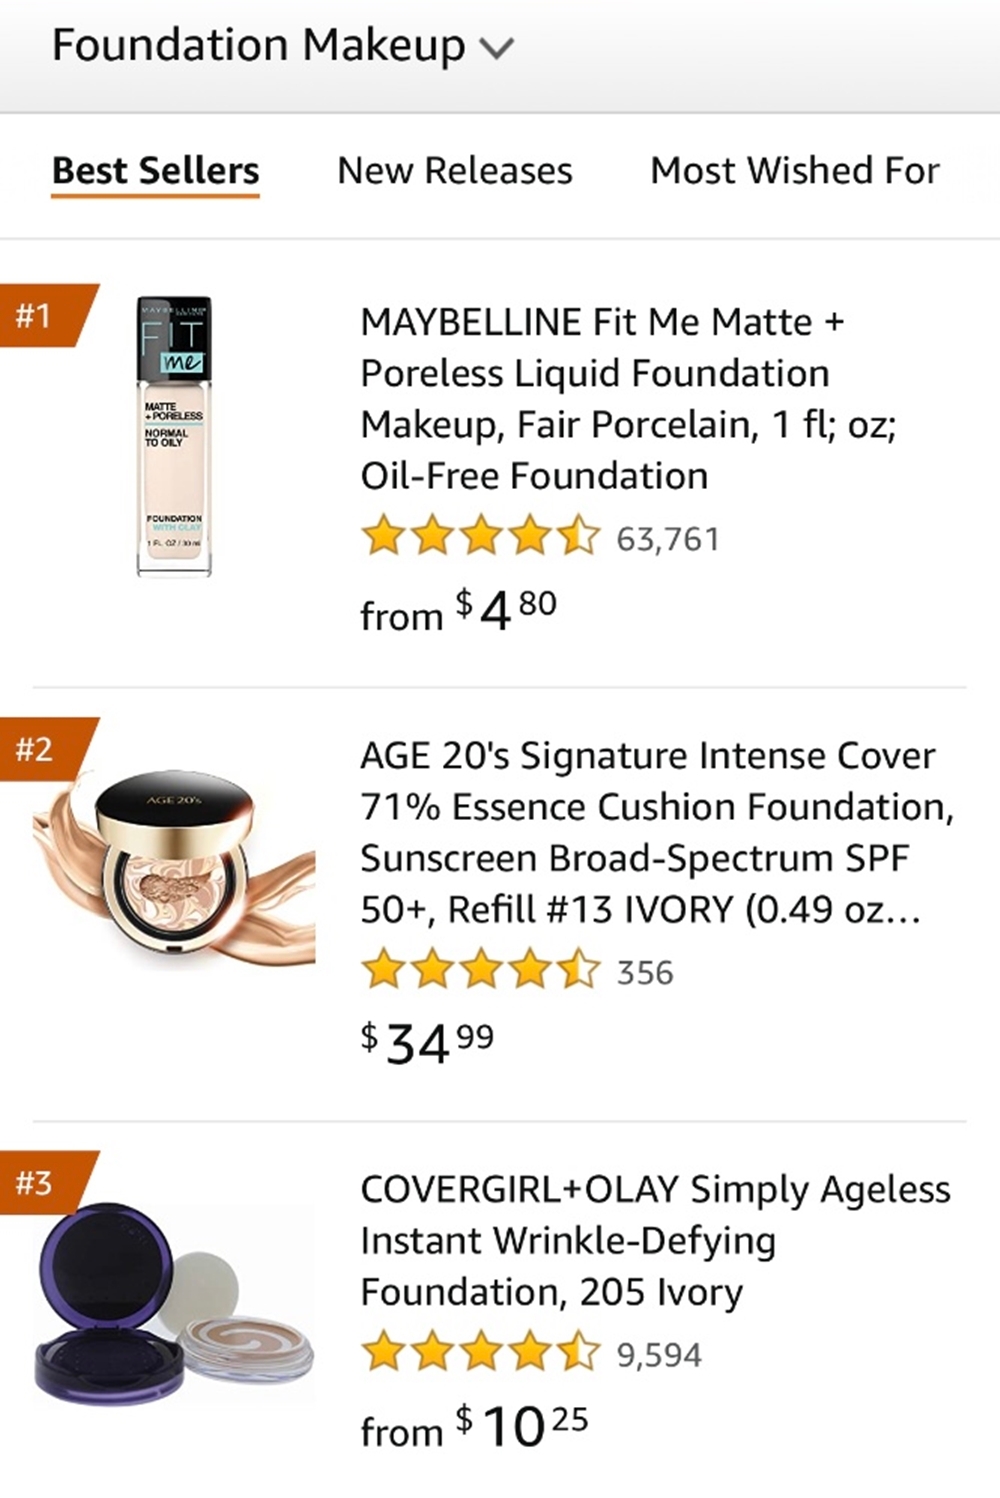Click the Maybelline star rating icons
This screenshot has height=1498, width=1000.
480,537
